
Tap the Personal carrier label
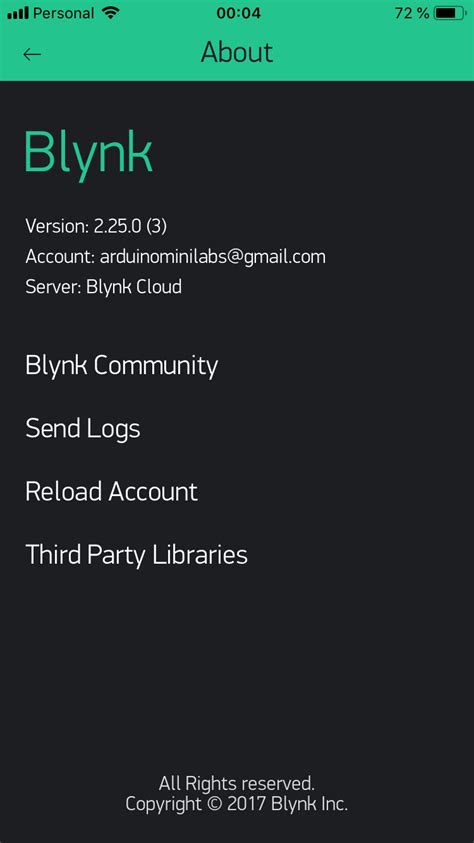63,13
